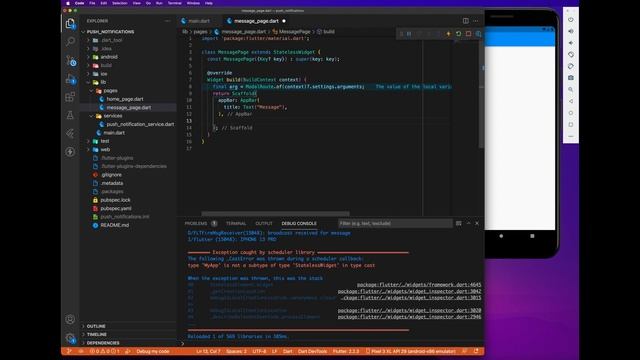Open pubspec.yaml in the explorer
This screenshot has height=360, width=640.
pos(116,208)
